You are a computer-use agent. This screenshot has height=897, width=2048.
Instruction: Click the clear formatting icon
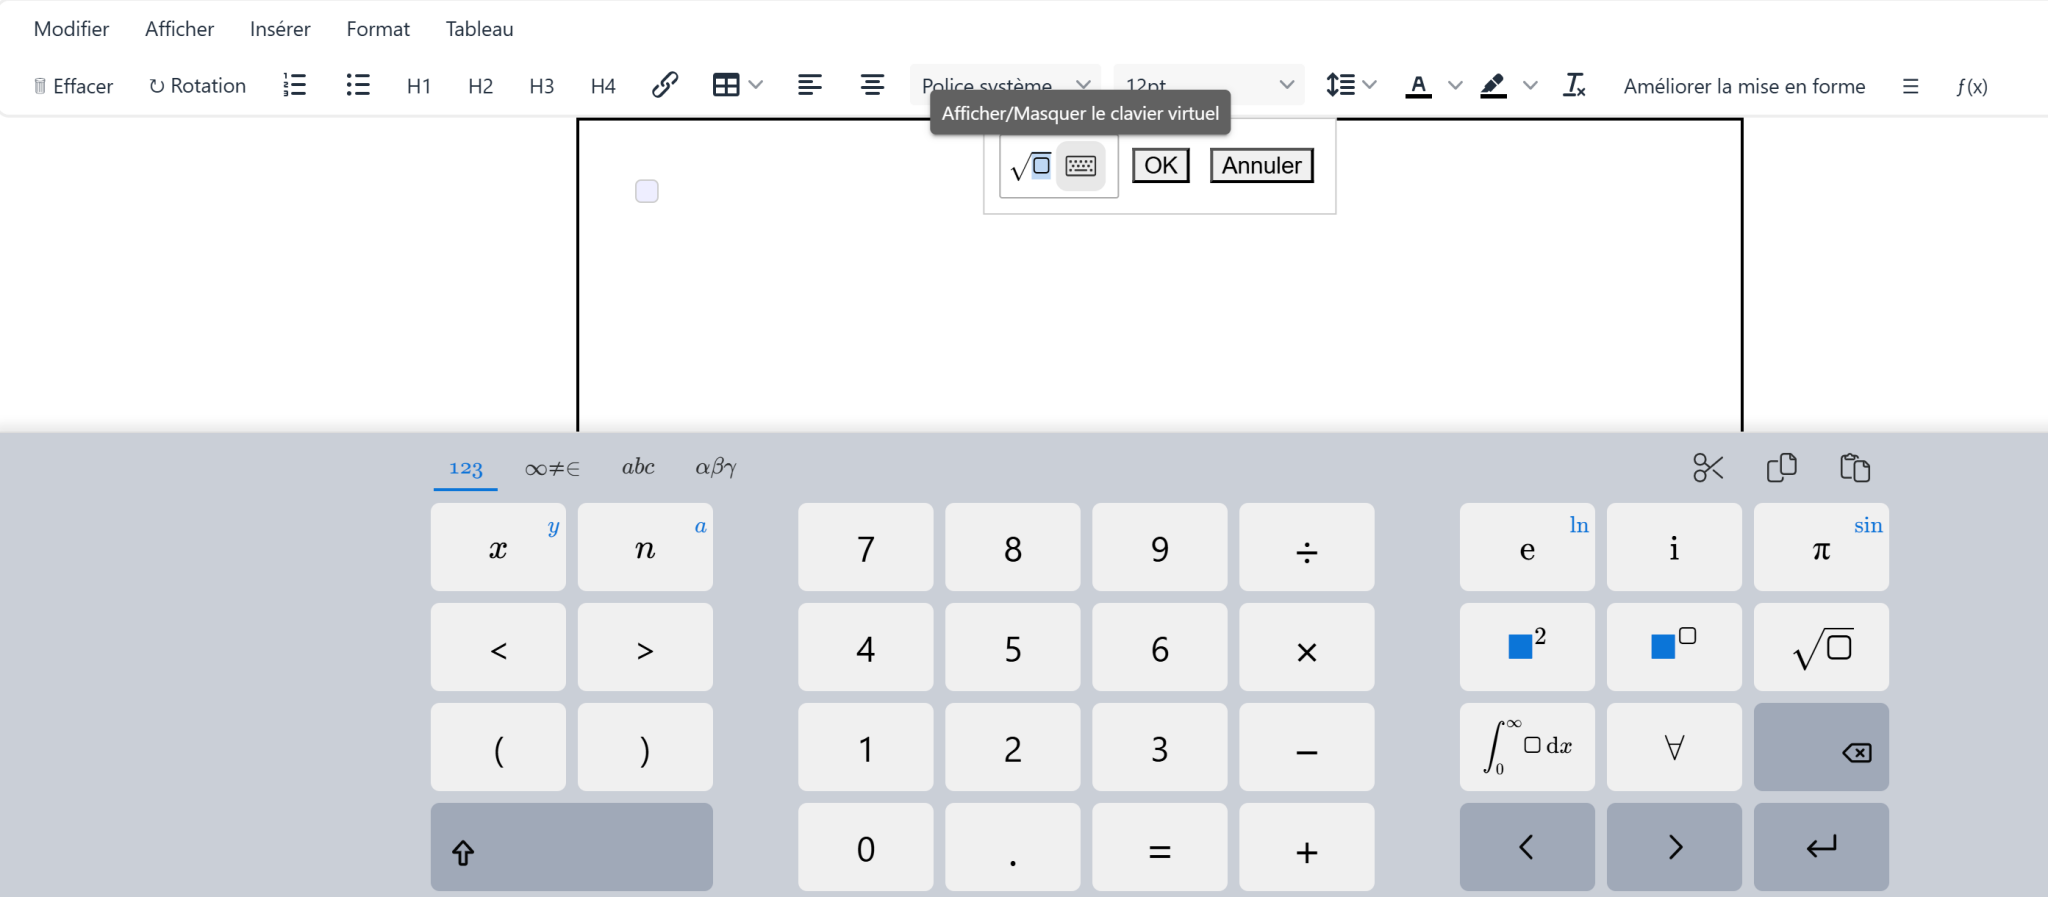[x=1574, y=85]
